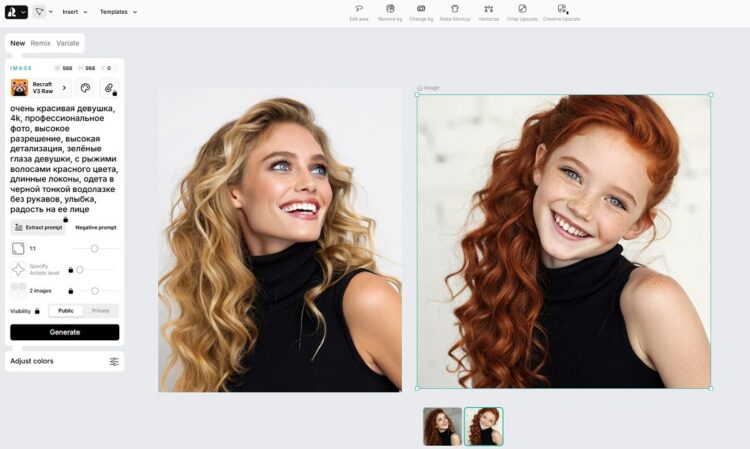Click the second selected variant thumbnail
Image resolution: width=750 pixels, height=449 pixels.
coord(484,427)
